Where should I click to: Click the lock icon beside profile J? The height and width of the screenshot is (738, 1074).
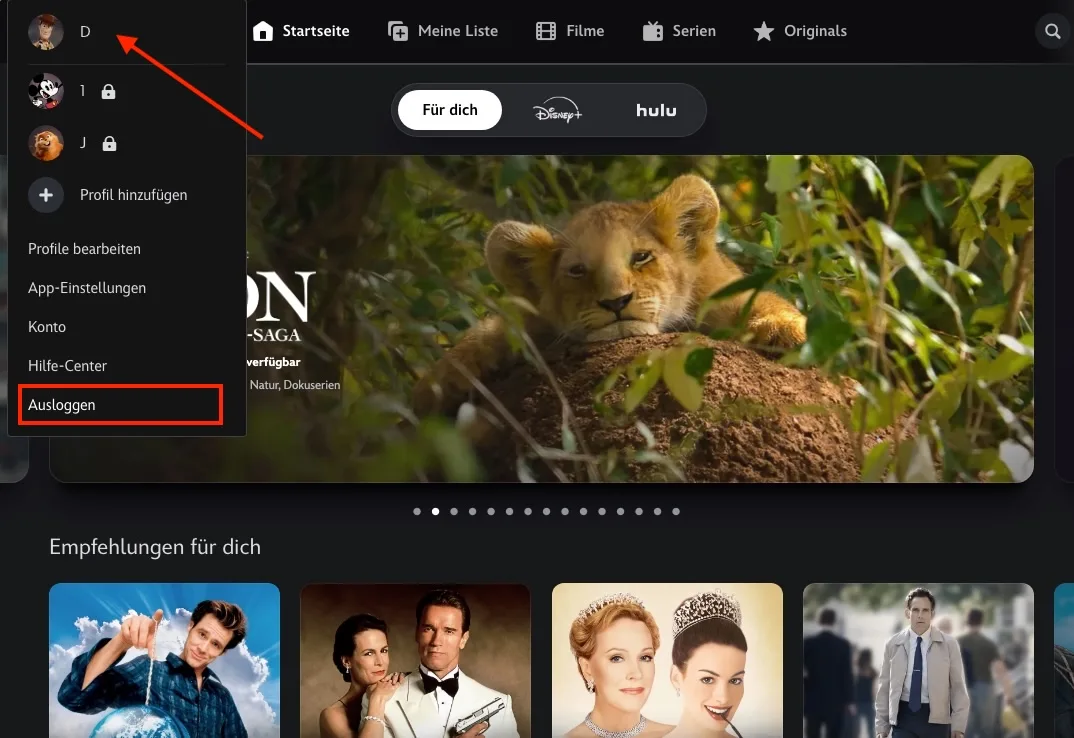(x=109, y=143)
